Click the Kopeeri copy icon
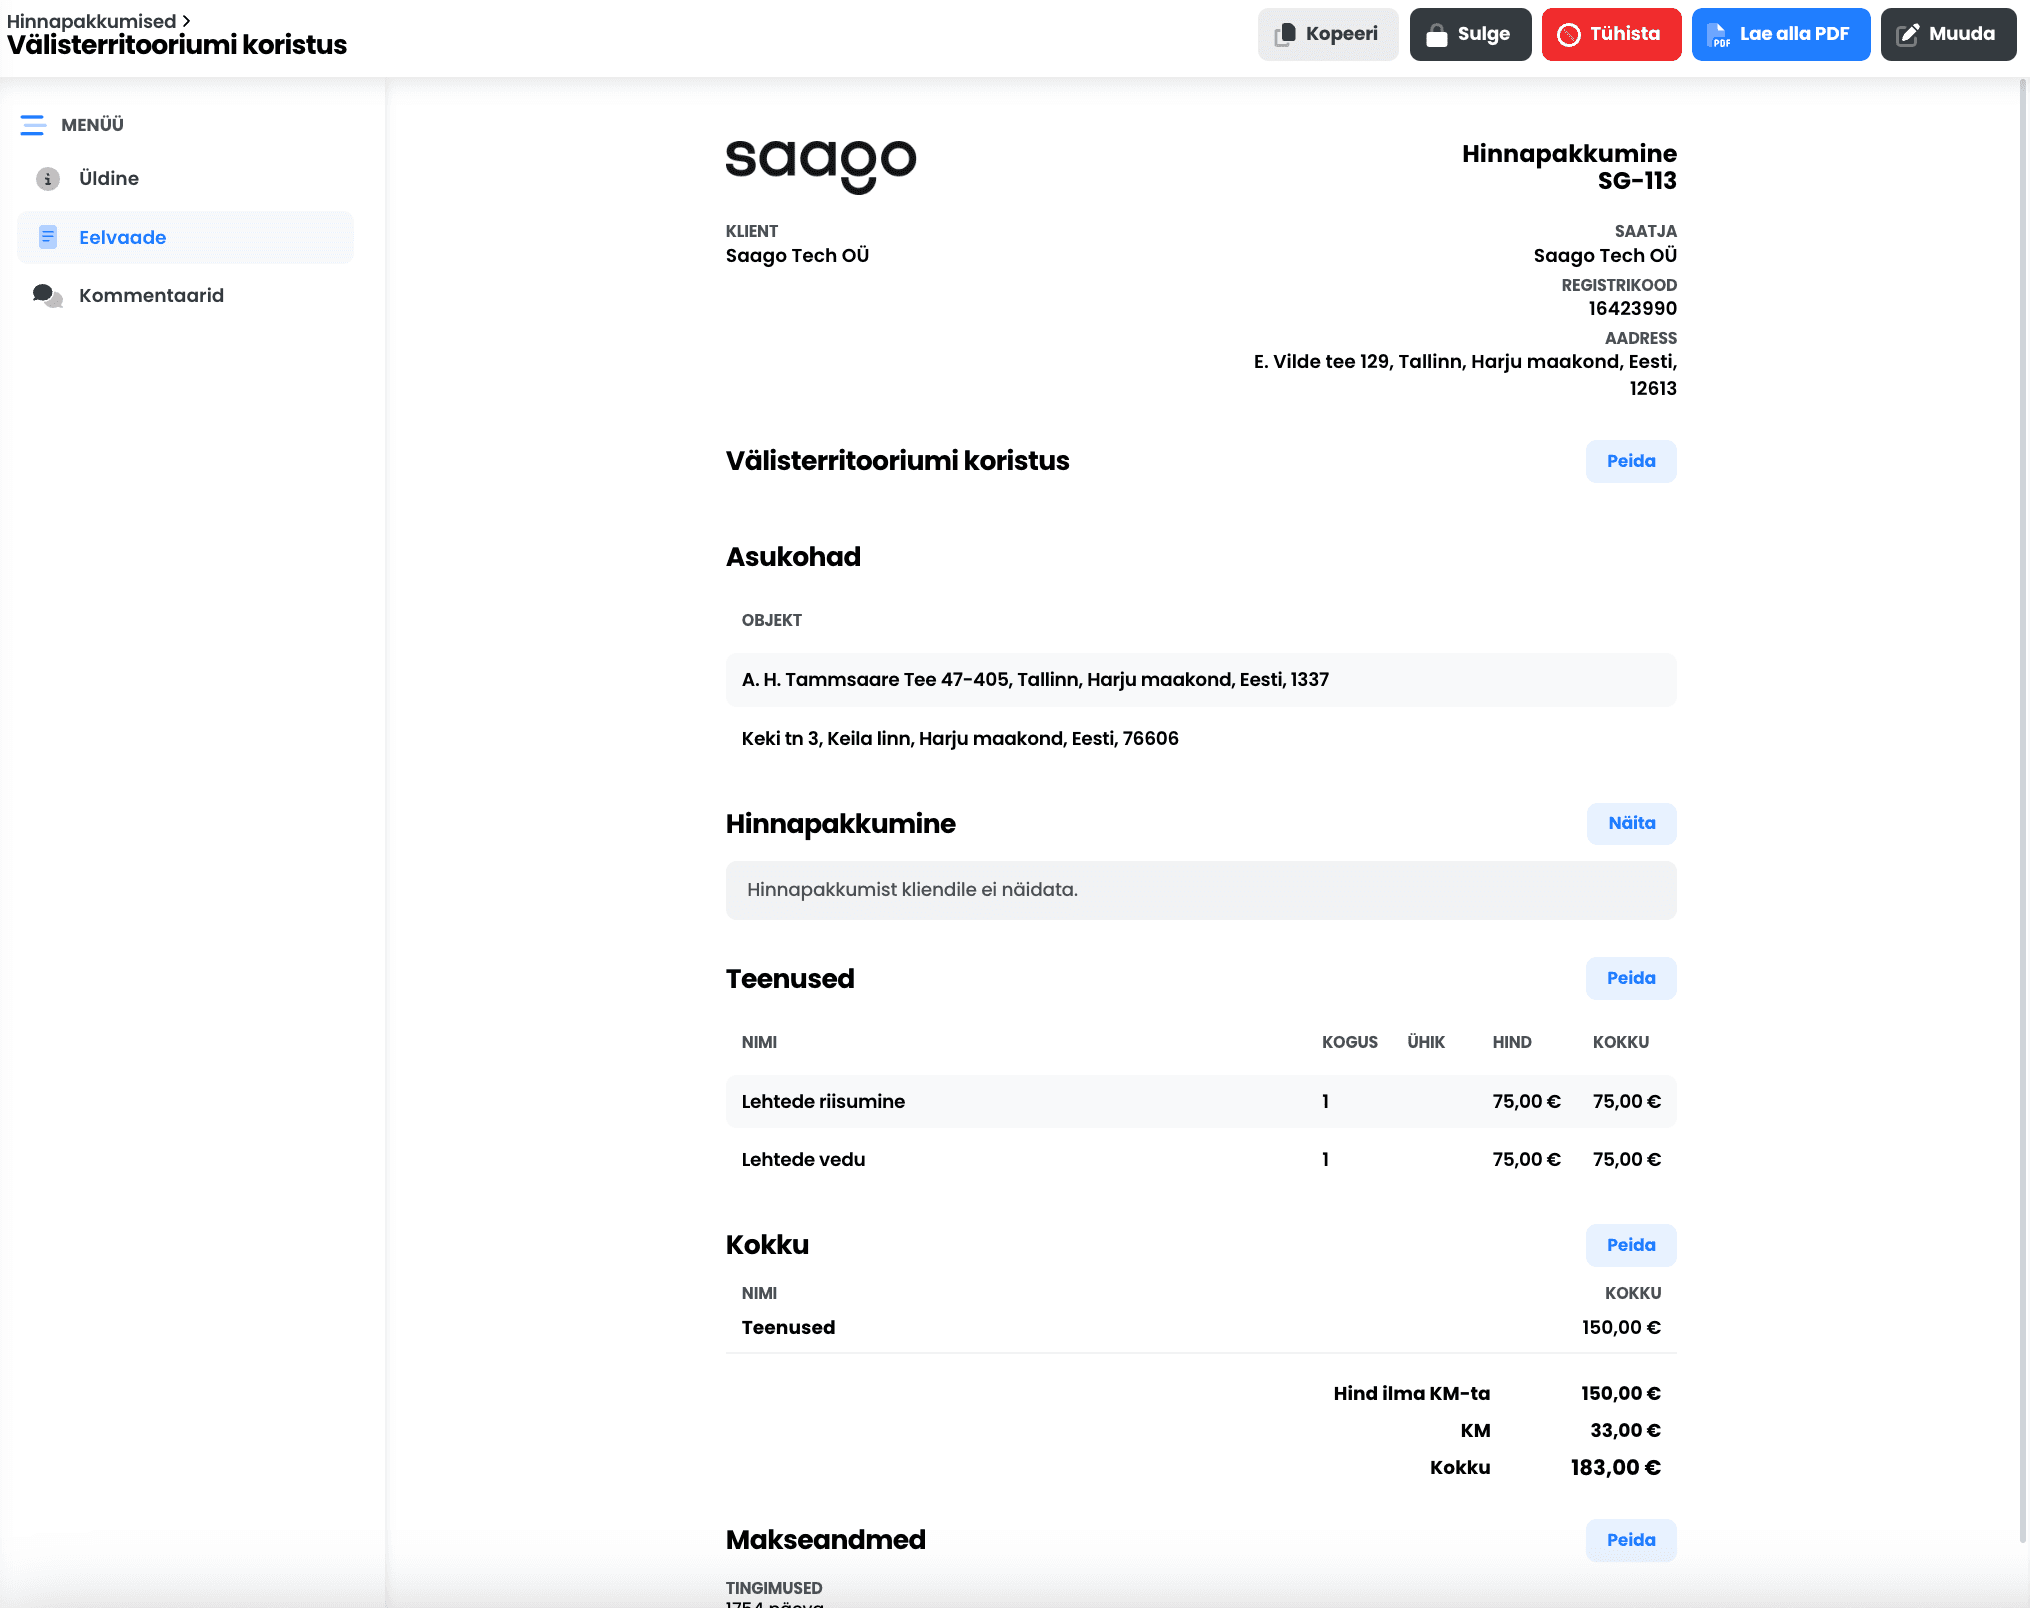 (1285, 35)
